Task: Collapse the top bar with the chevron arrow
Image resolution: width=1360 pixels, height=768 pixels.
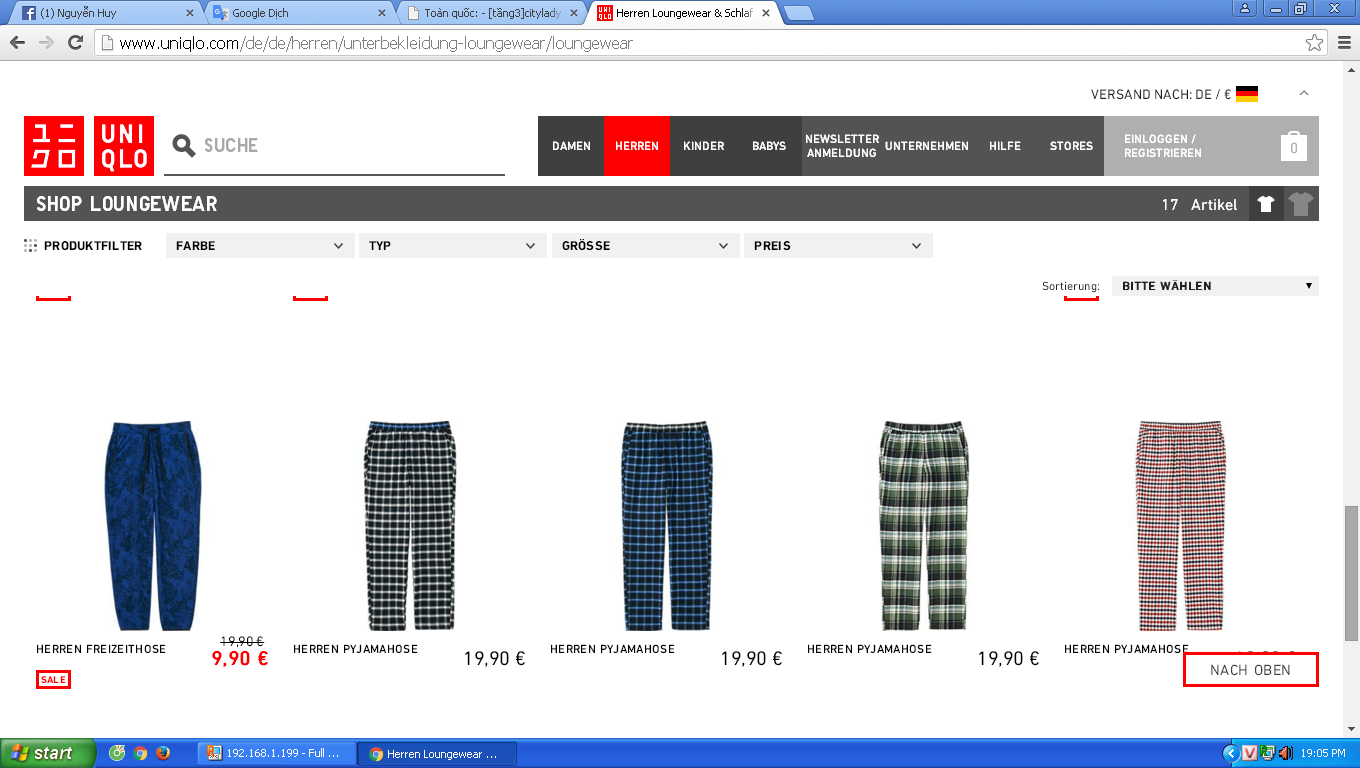Action: [1303, 94]
